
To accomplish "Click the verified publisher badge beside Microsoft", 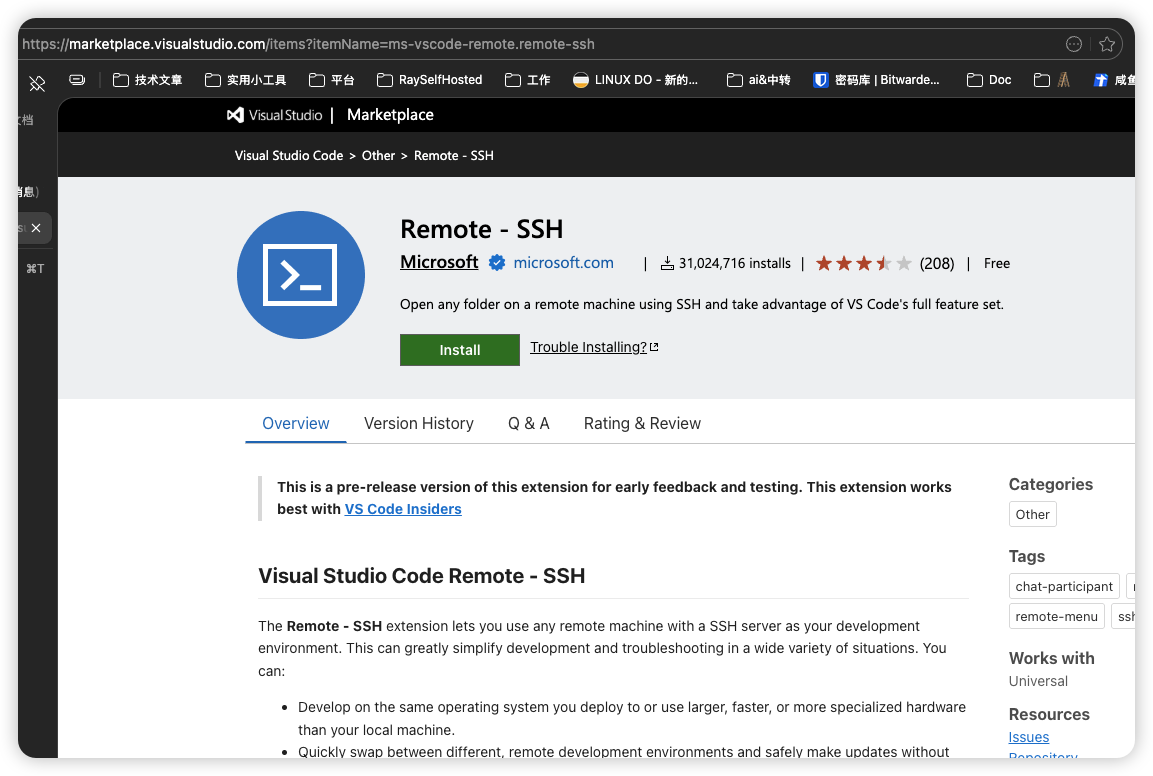I will pos(496,263).
